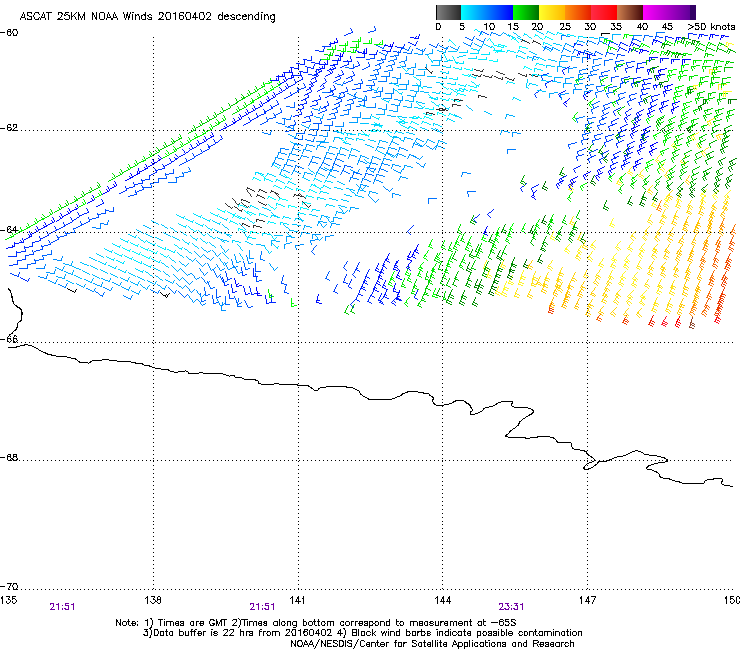The width and height of the screenshot is (740, 650).
Task: Click the ">50 knots" legend label
Action: 712,27
